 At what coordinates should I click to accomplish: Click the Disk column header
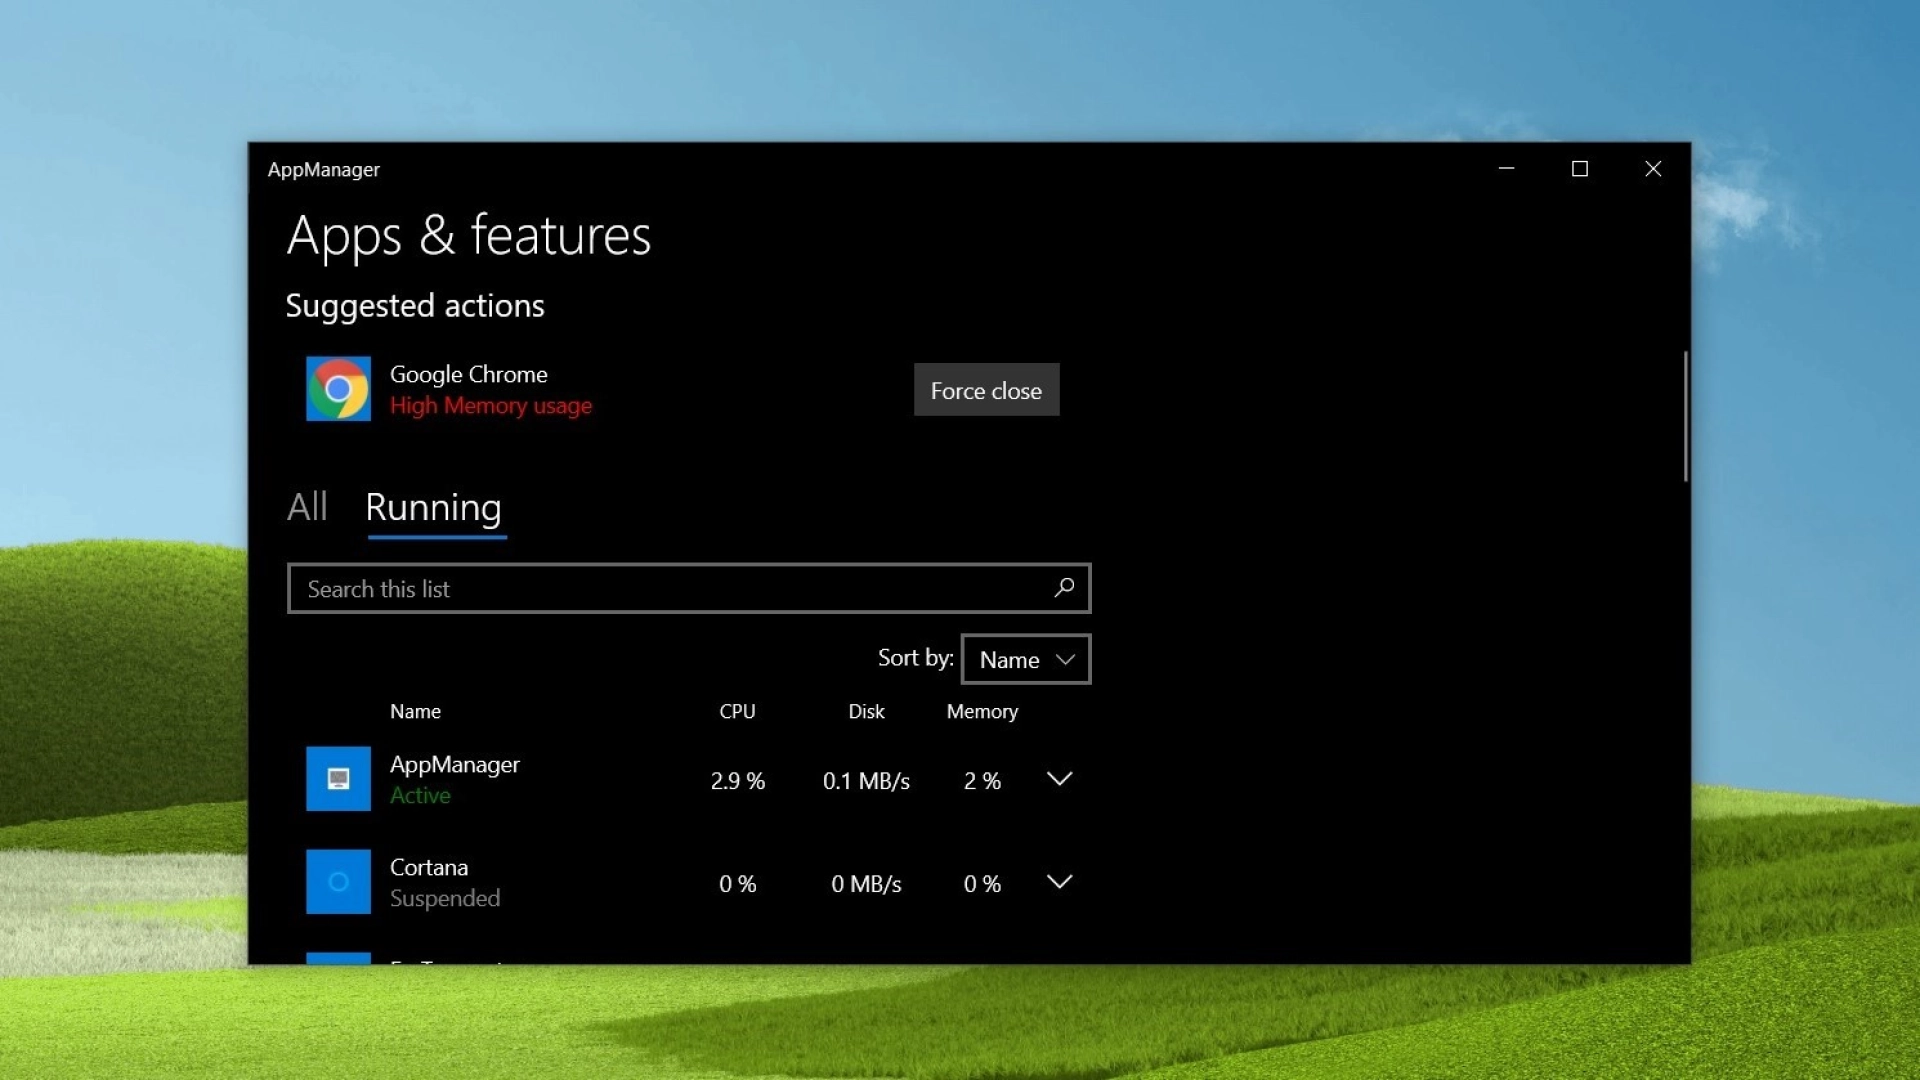[x=866, y=711]
